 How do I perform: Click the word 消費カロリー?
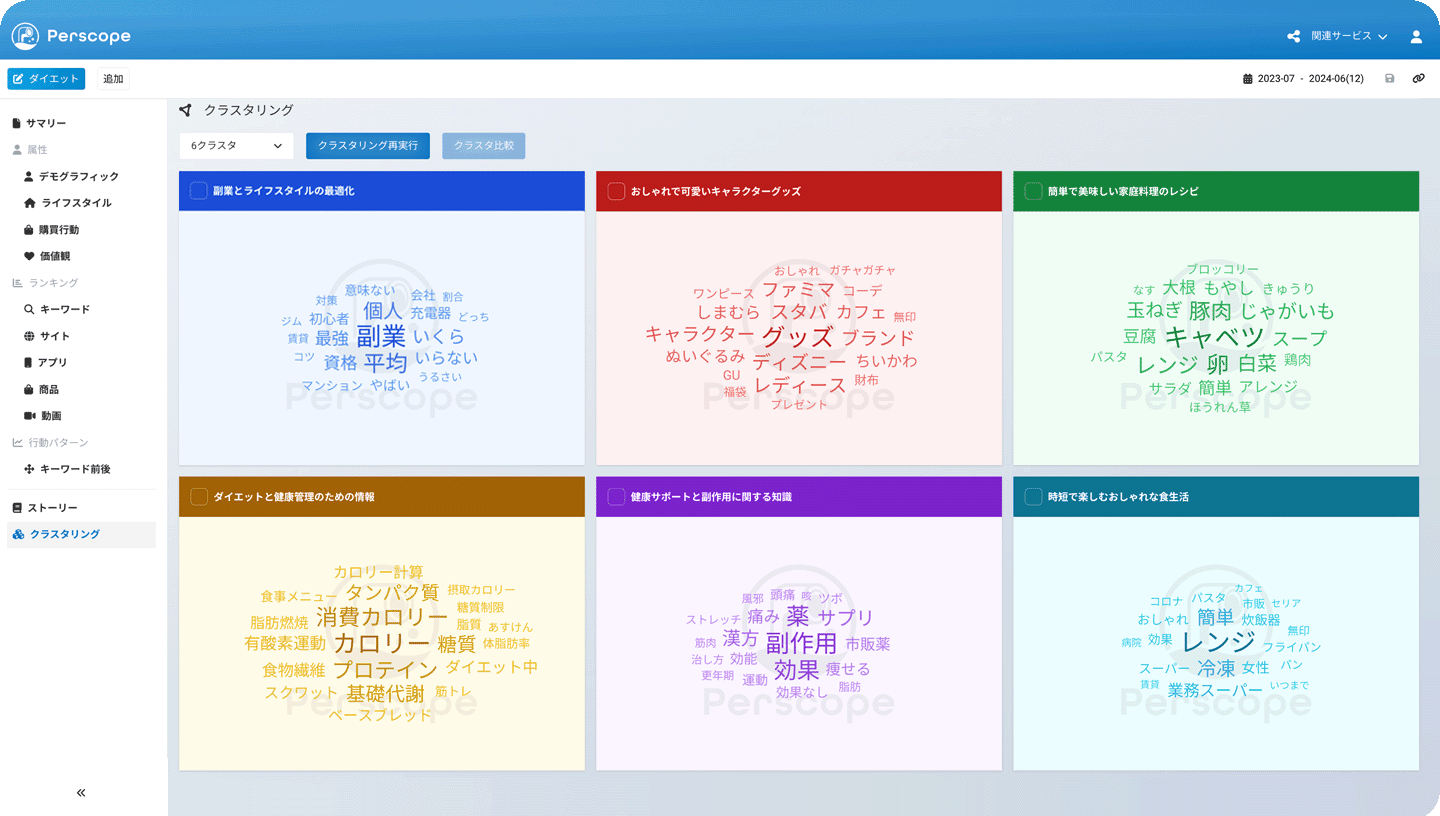(382, 617)
